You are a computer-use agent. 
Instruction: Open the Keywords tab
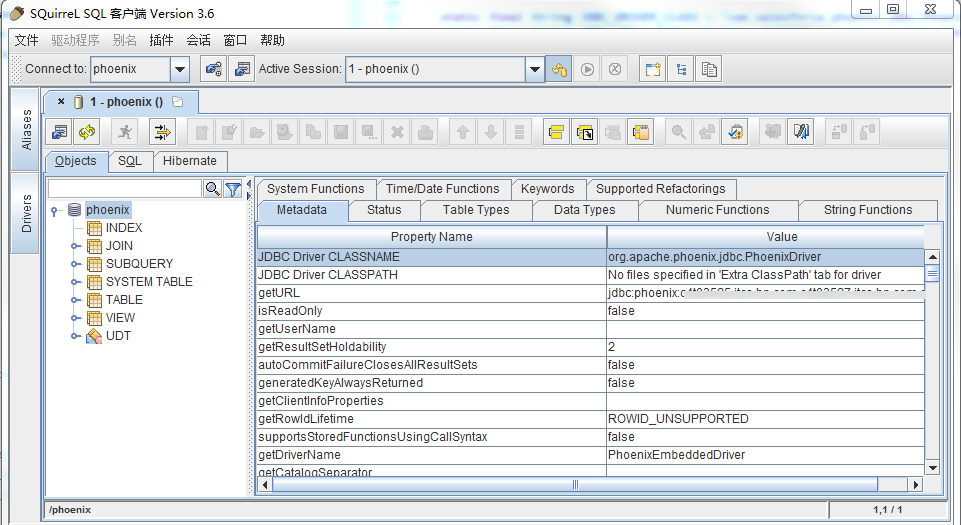pyautogui.click(x=547, y=189)
